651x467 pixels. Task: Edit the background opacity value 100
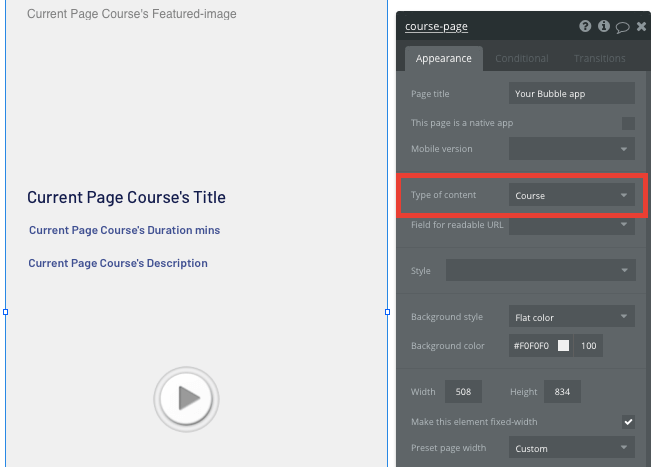588,345
